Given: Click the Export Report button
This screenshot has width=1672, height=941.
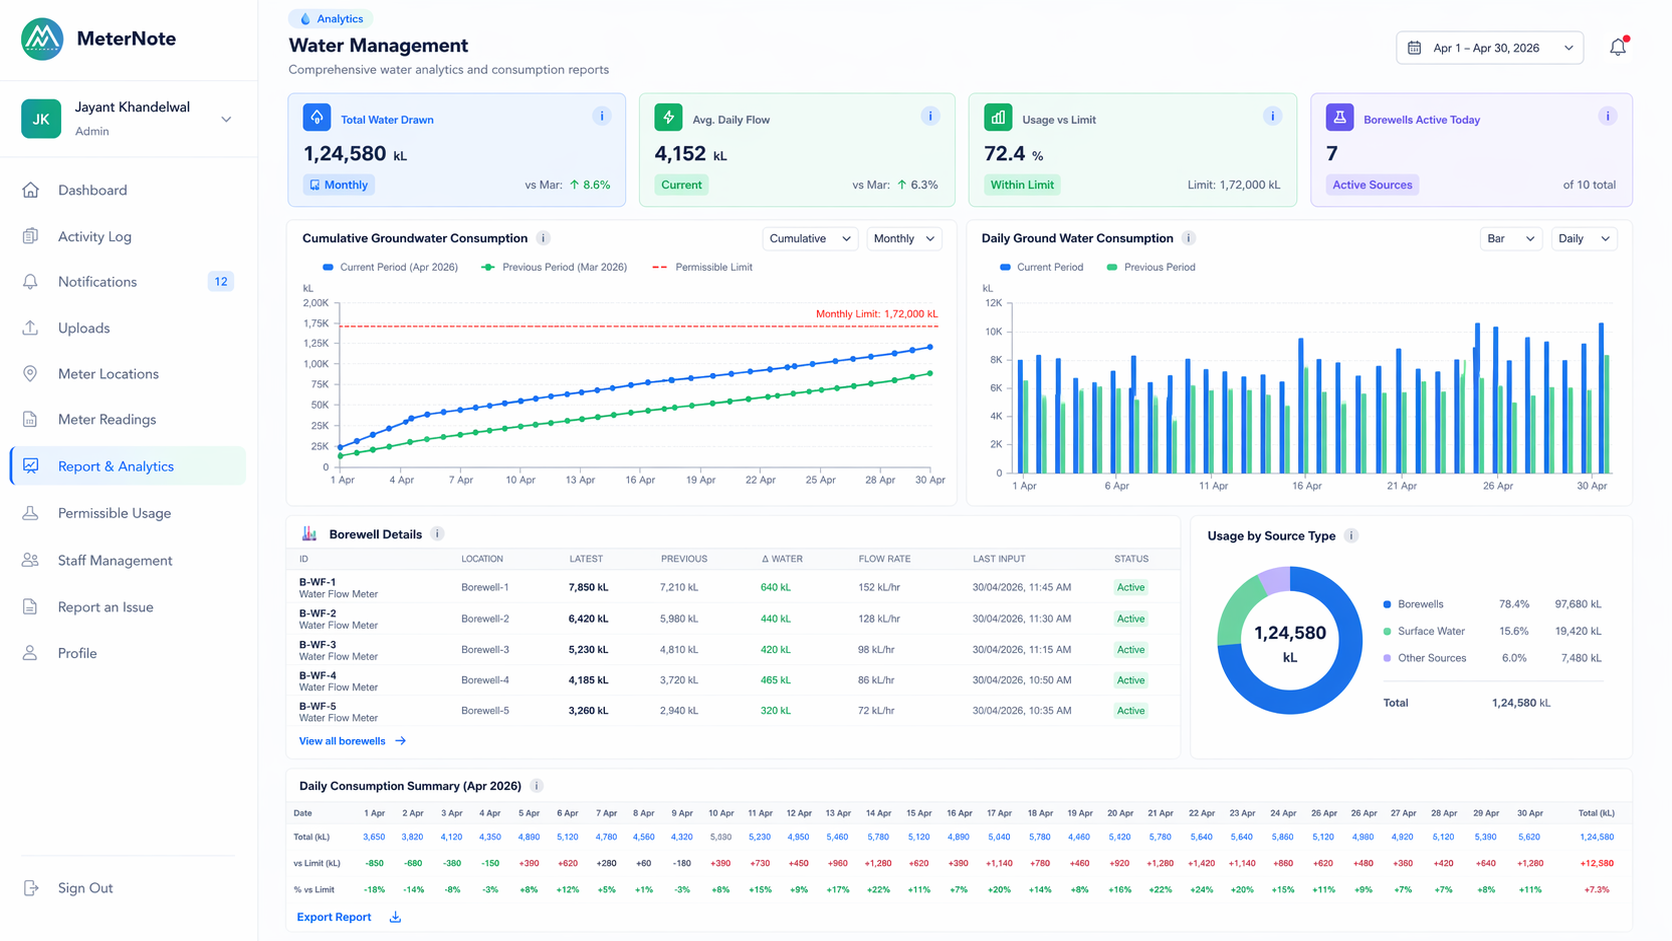Looking at the screenshot, I should (x=334, y=917).
